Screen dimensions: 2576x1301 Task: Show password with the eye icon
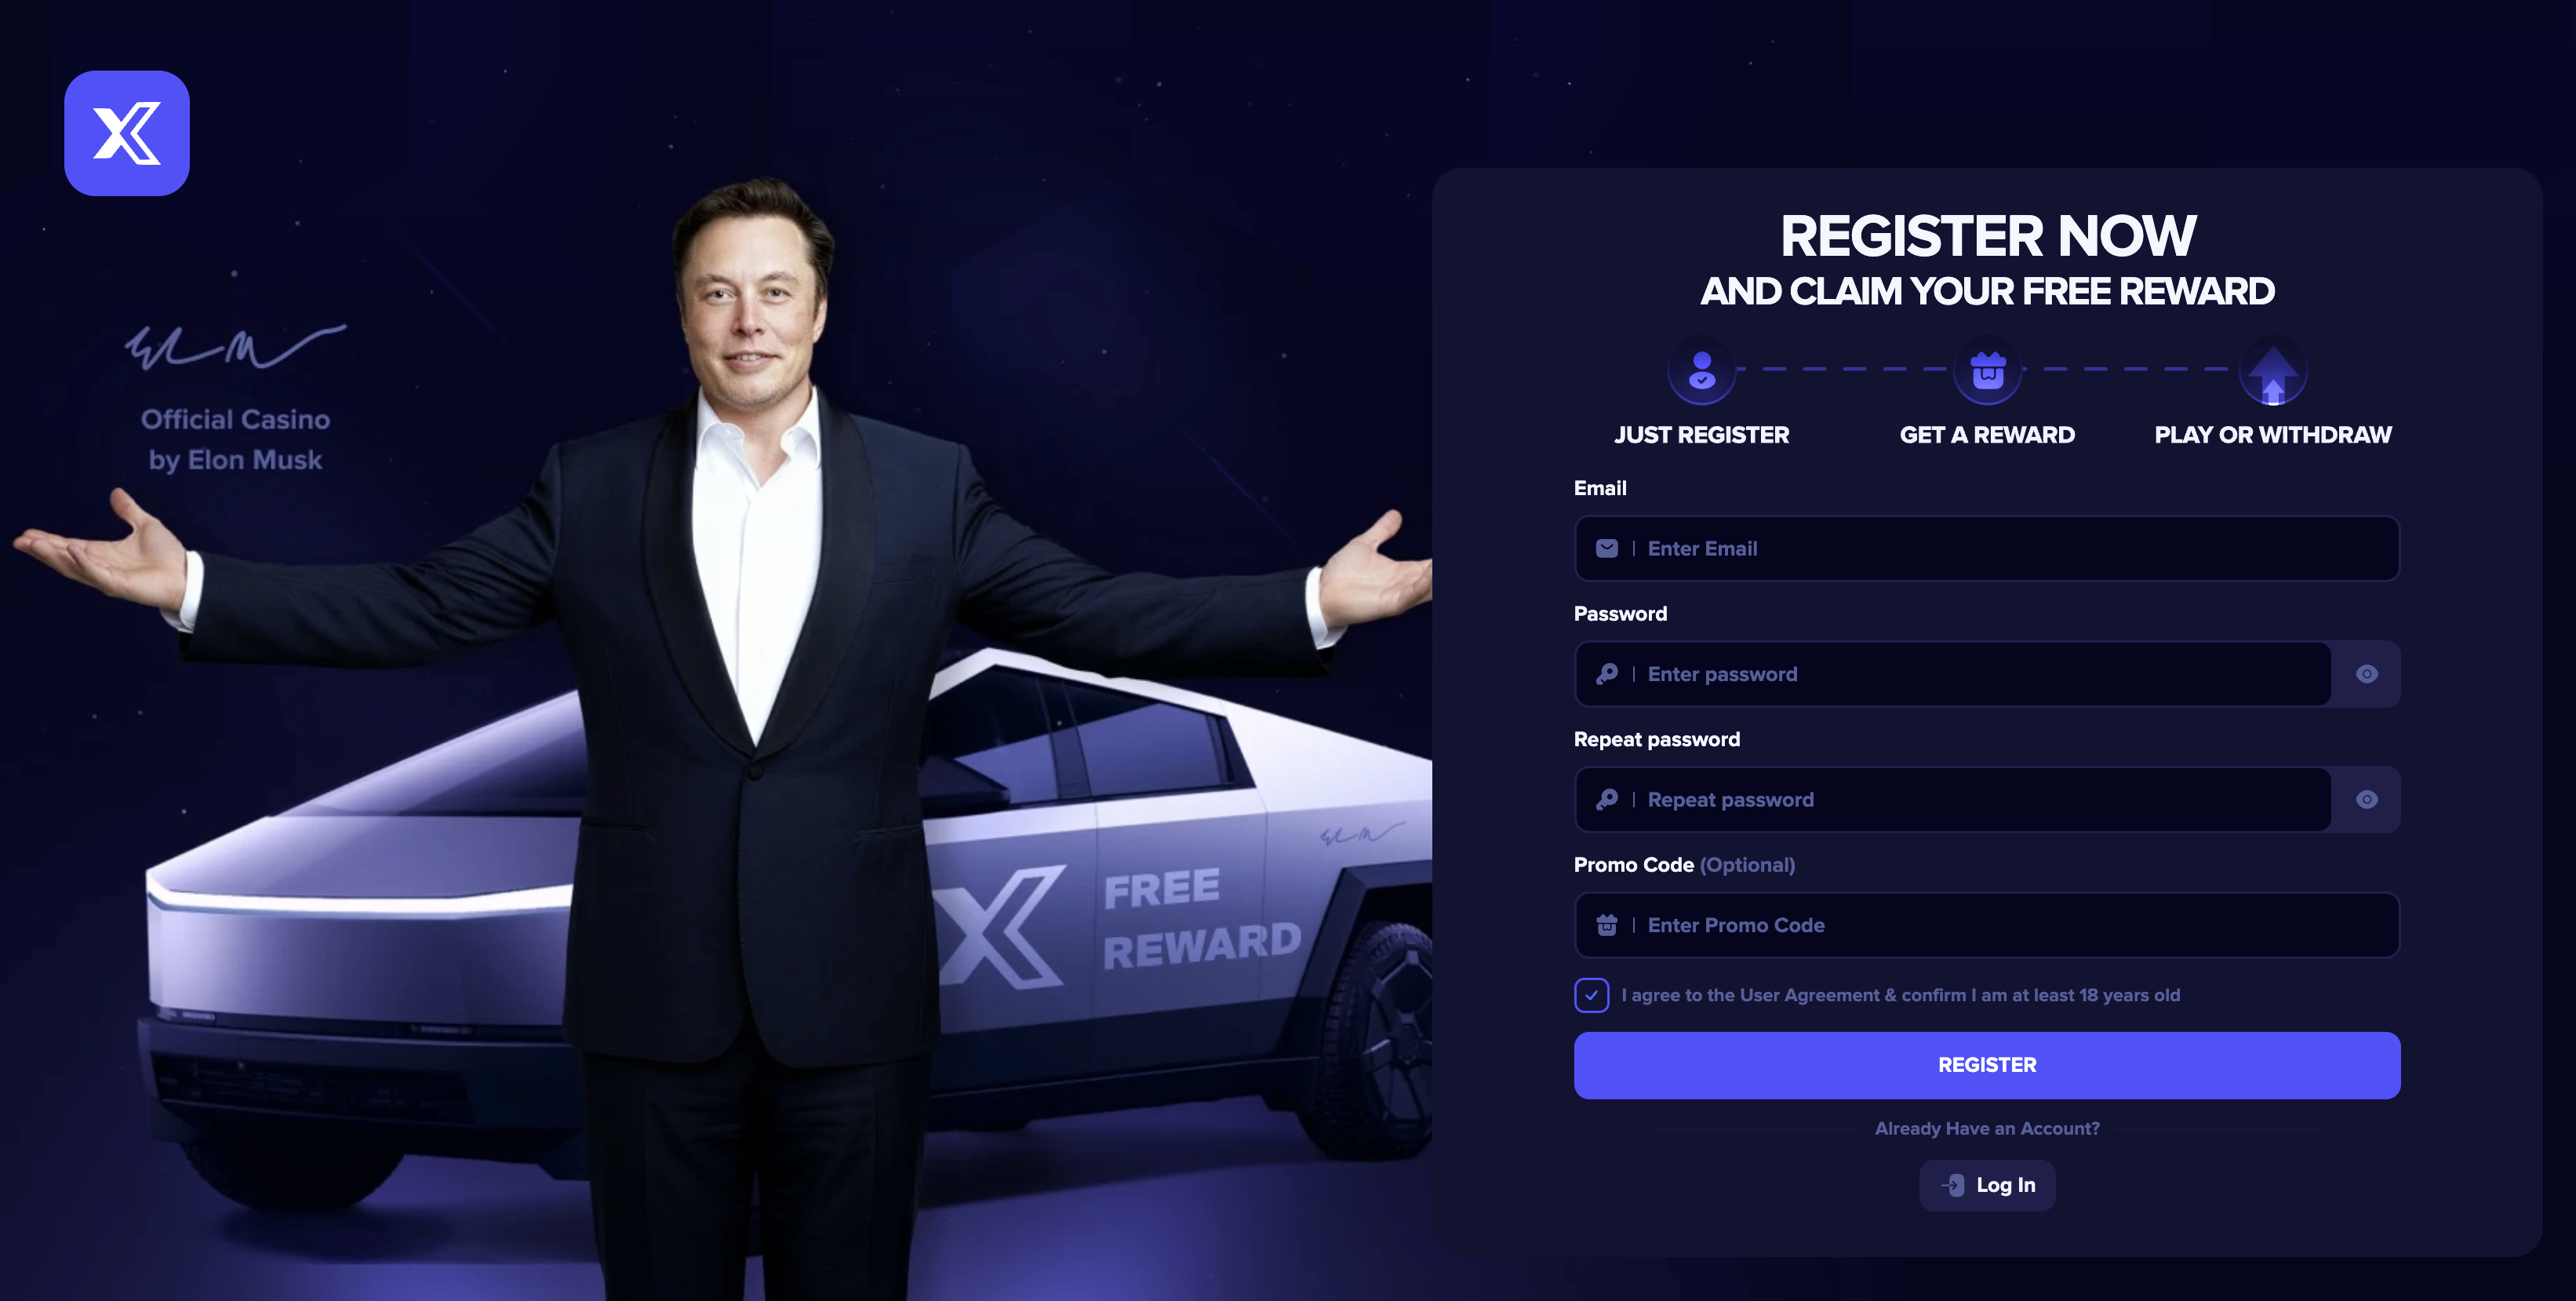[x=2366, y=674]
